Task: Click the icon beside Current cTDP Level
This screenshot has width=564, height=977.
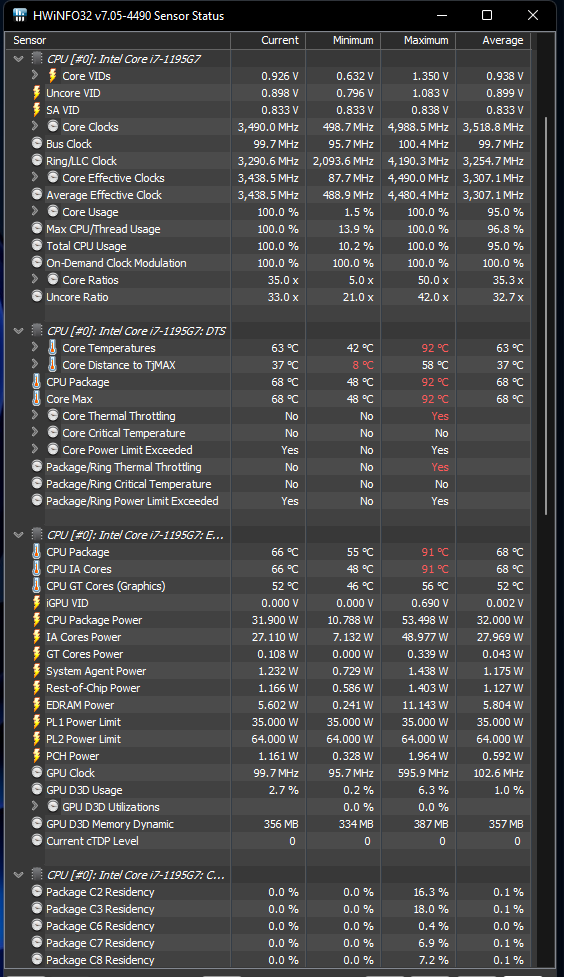Action: pyautogui.click(x=37, y=841)
